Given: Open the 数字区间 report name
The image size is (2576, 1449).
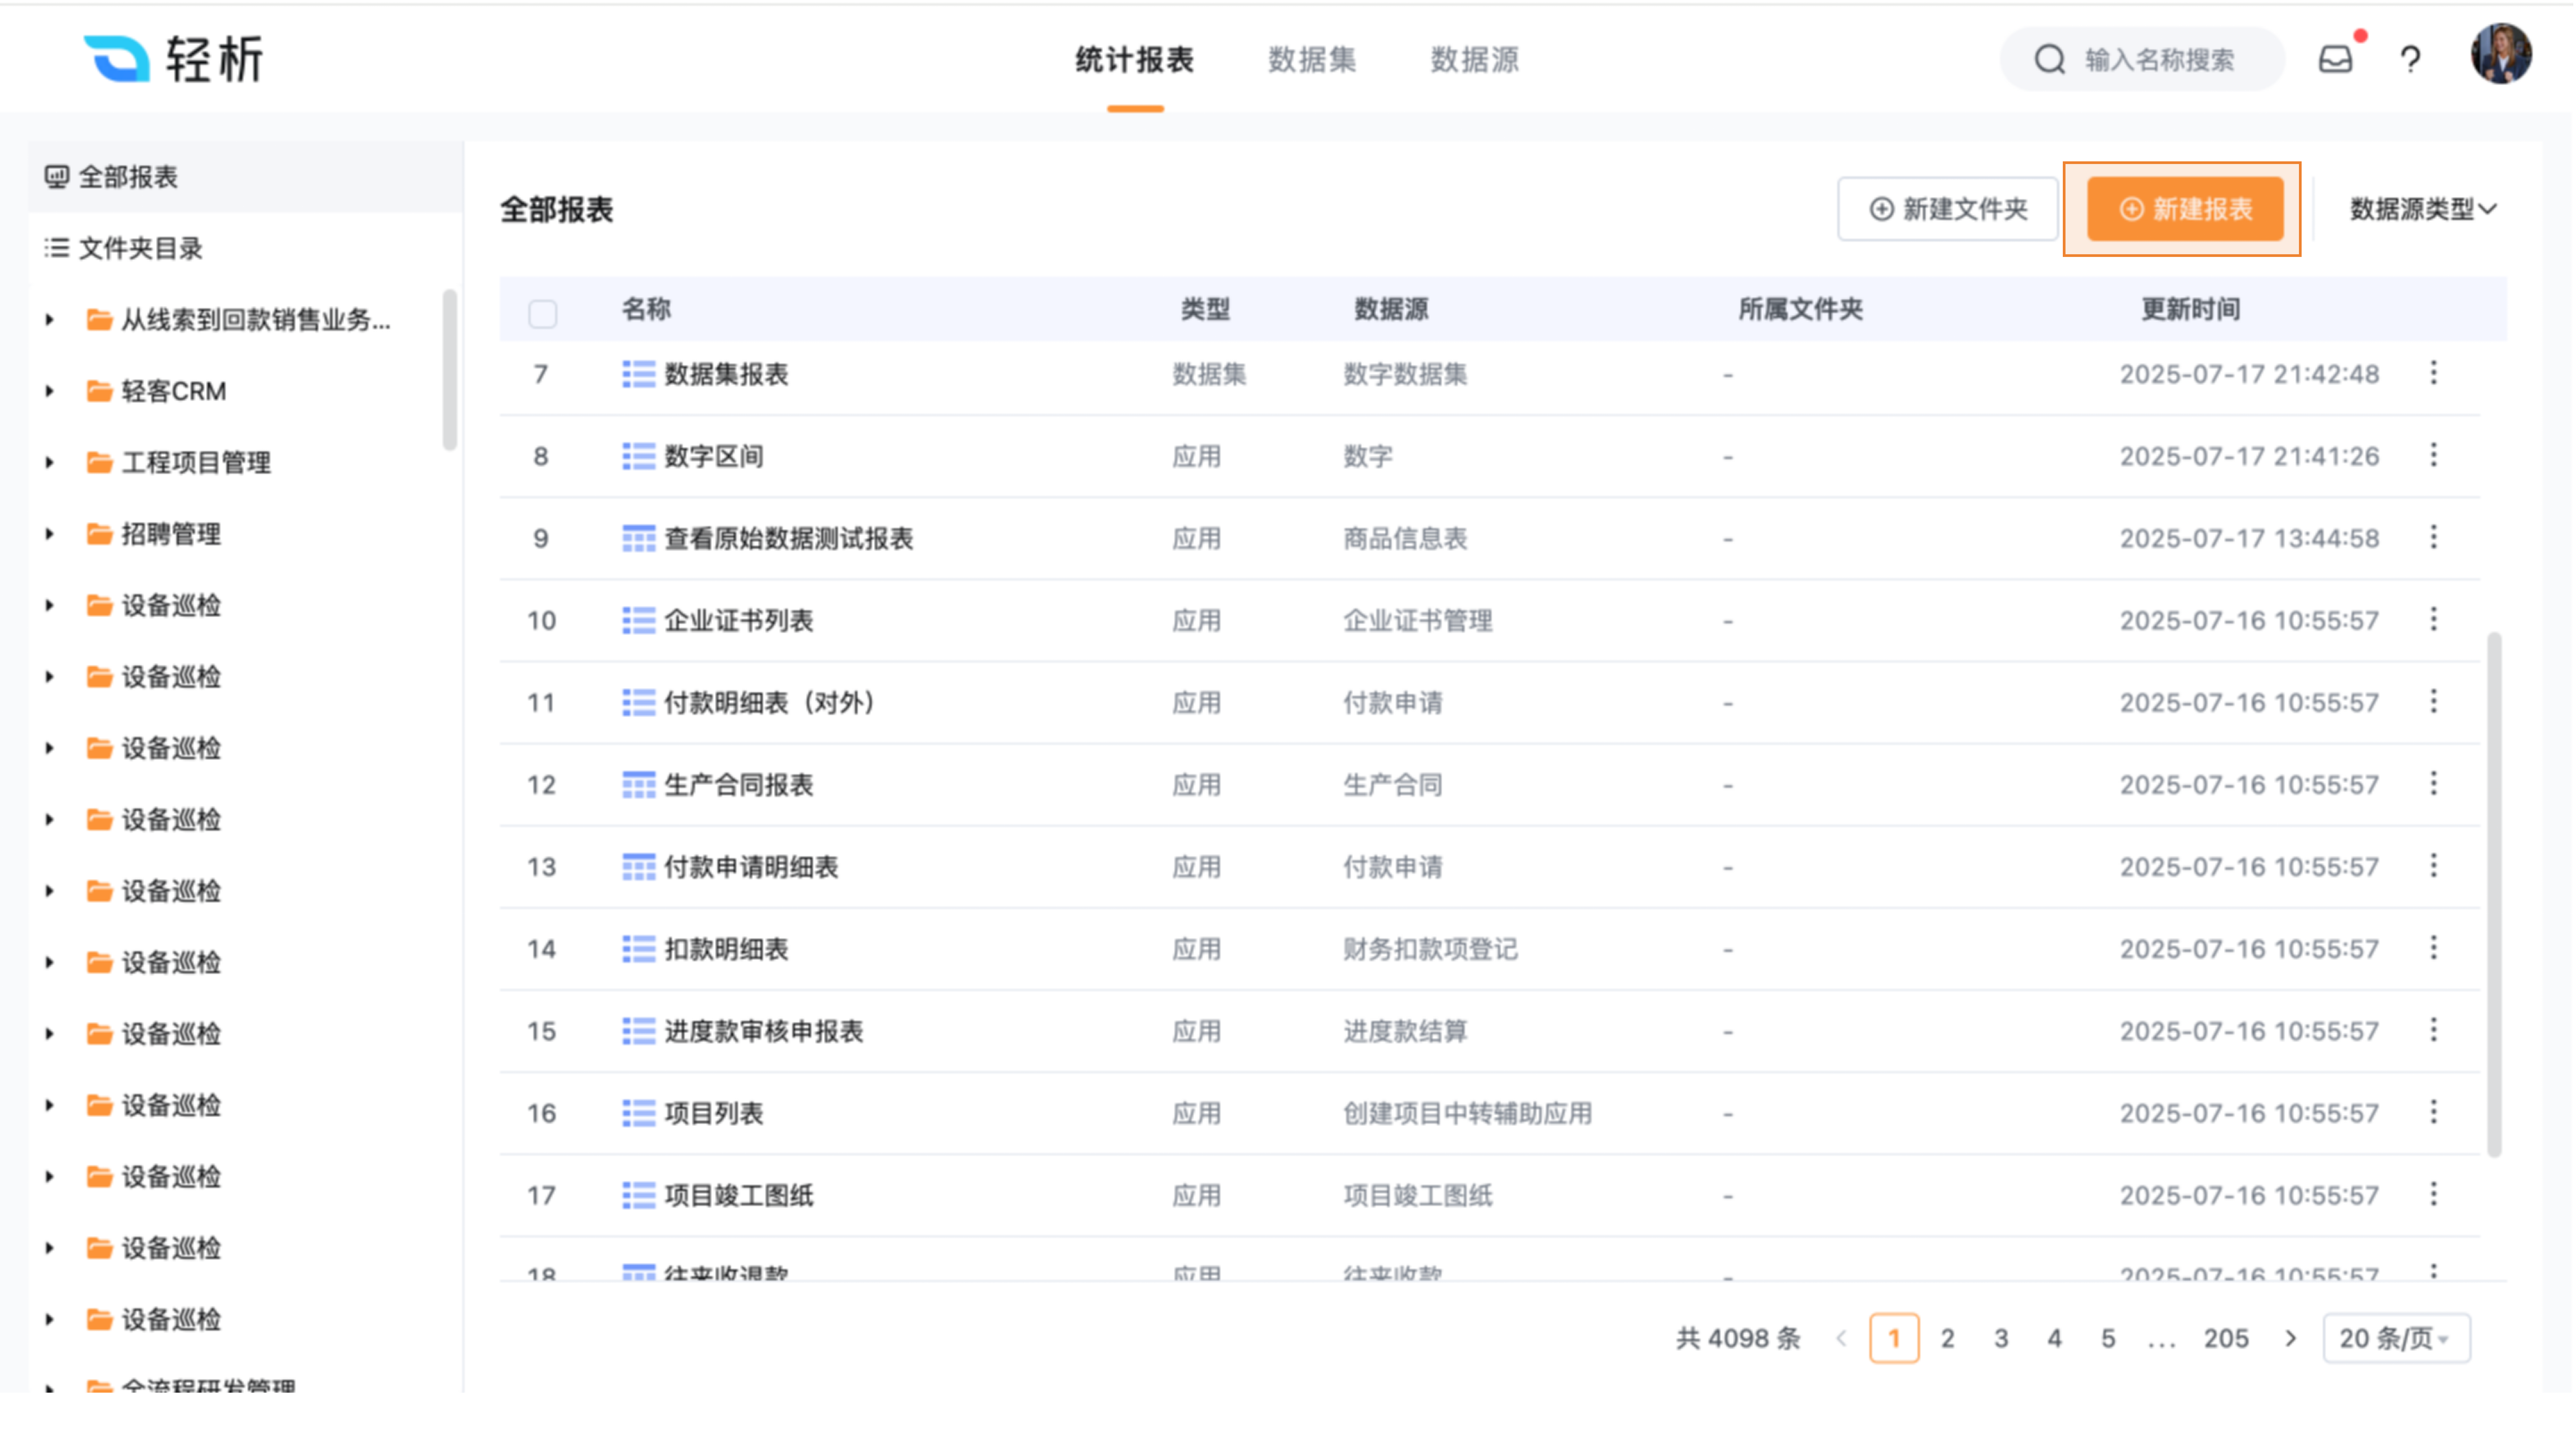Looking at the screenshot, I should click(714, 456).
